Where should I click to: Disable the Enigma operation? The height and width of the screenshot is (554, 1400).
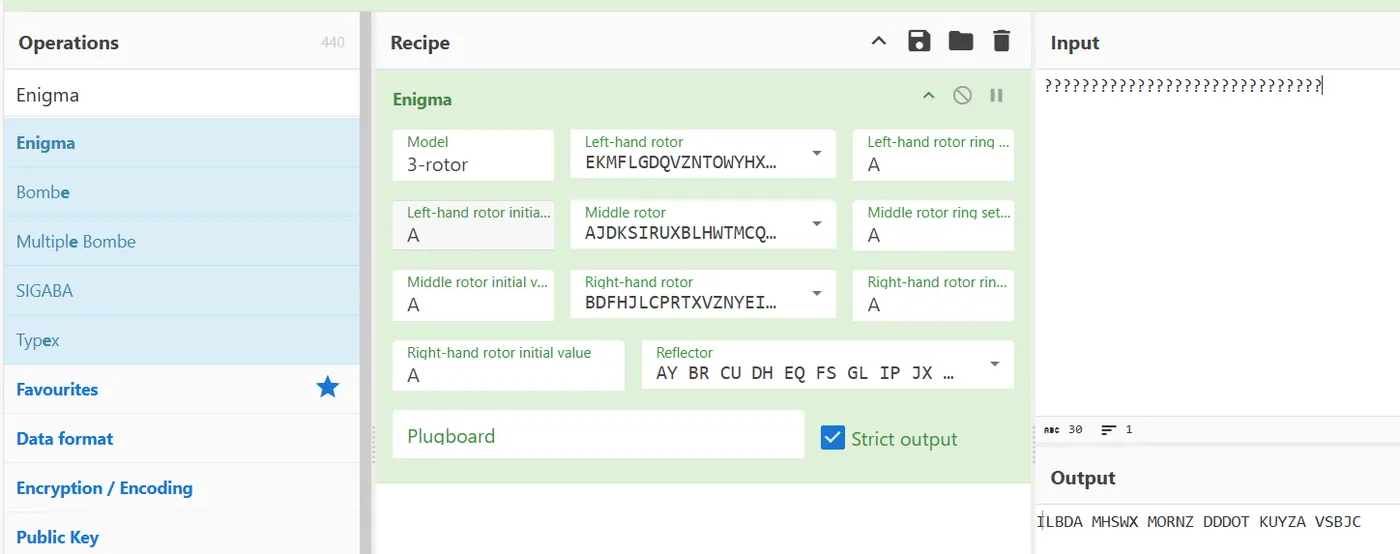click(x=962, y=95)
